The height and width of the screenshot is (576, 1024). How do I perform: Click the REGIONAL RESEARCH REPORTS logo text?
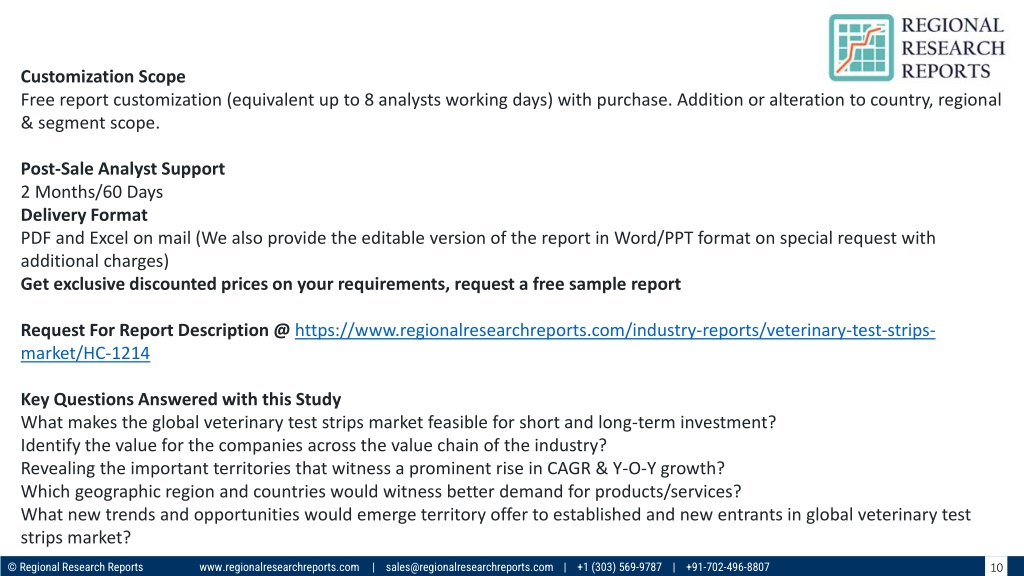tap(953, 48)
